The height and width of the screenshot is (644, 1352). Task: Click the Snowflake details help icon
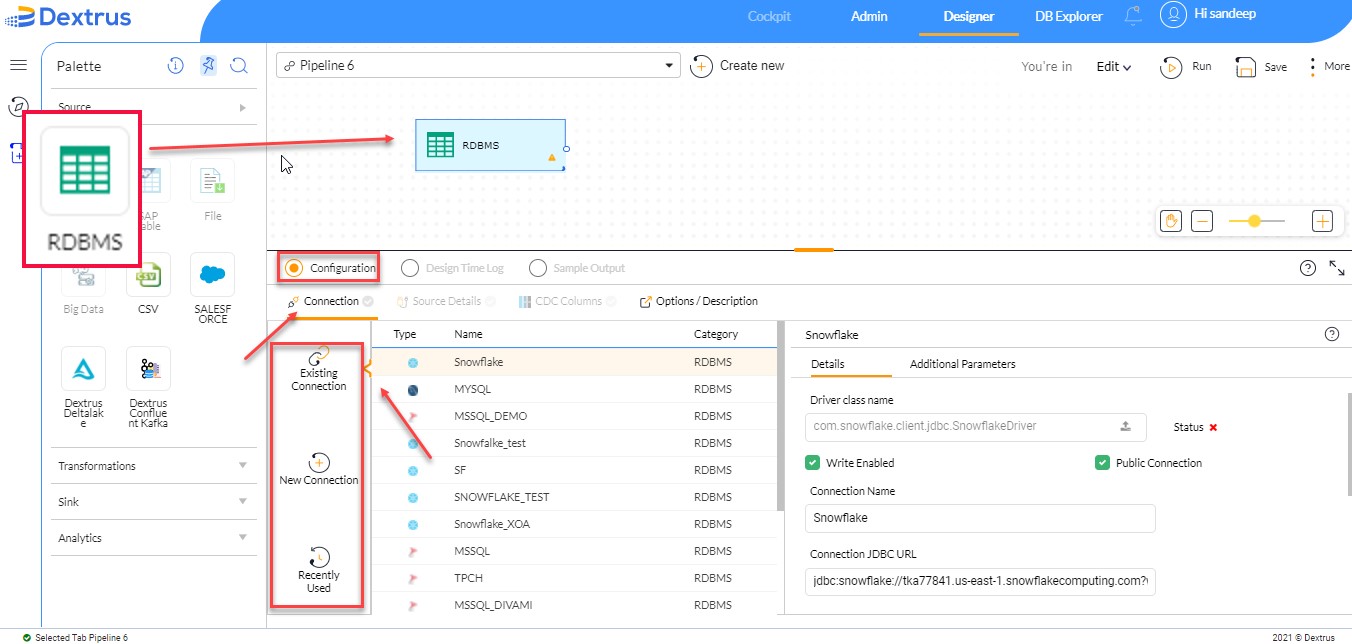[x=1331, y=335]
